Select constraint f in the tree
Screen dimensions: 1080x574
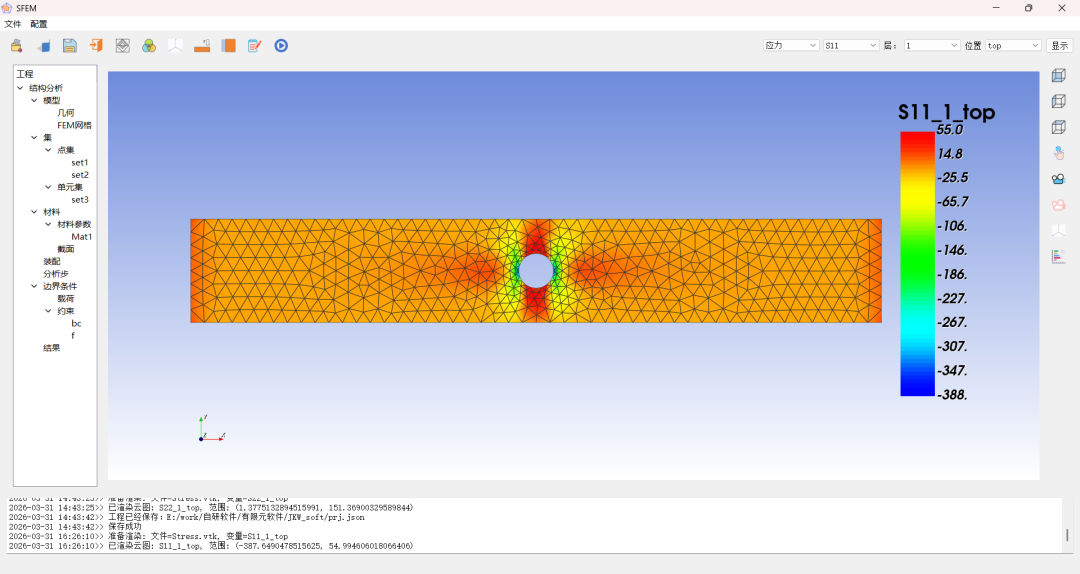[73, 336]
